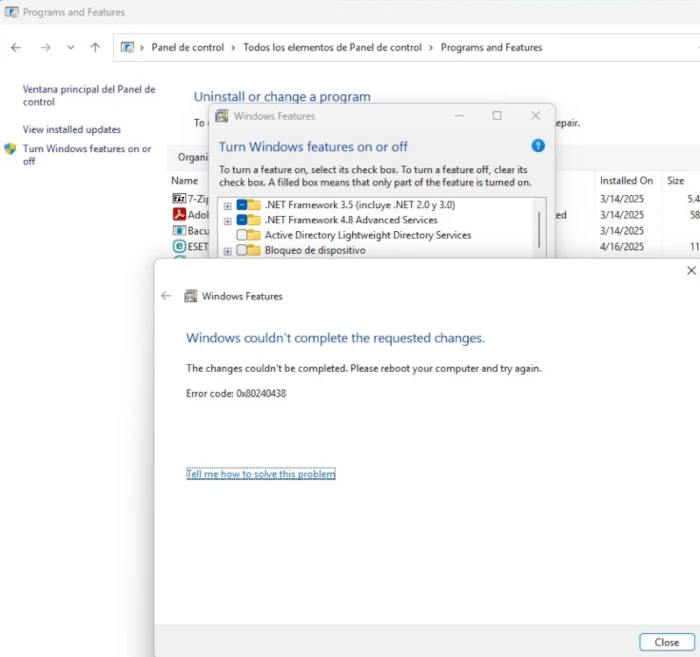The width and height of the screenshot is (700, 657).
Task: Click Windows couldn't complete the requested changes heading
Action: tap(335, 338)
